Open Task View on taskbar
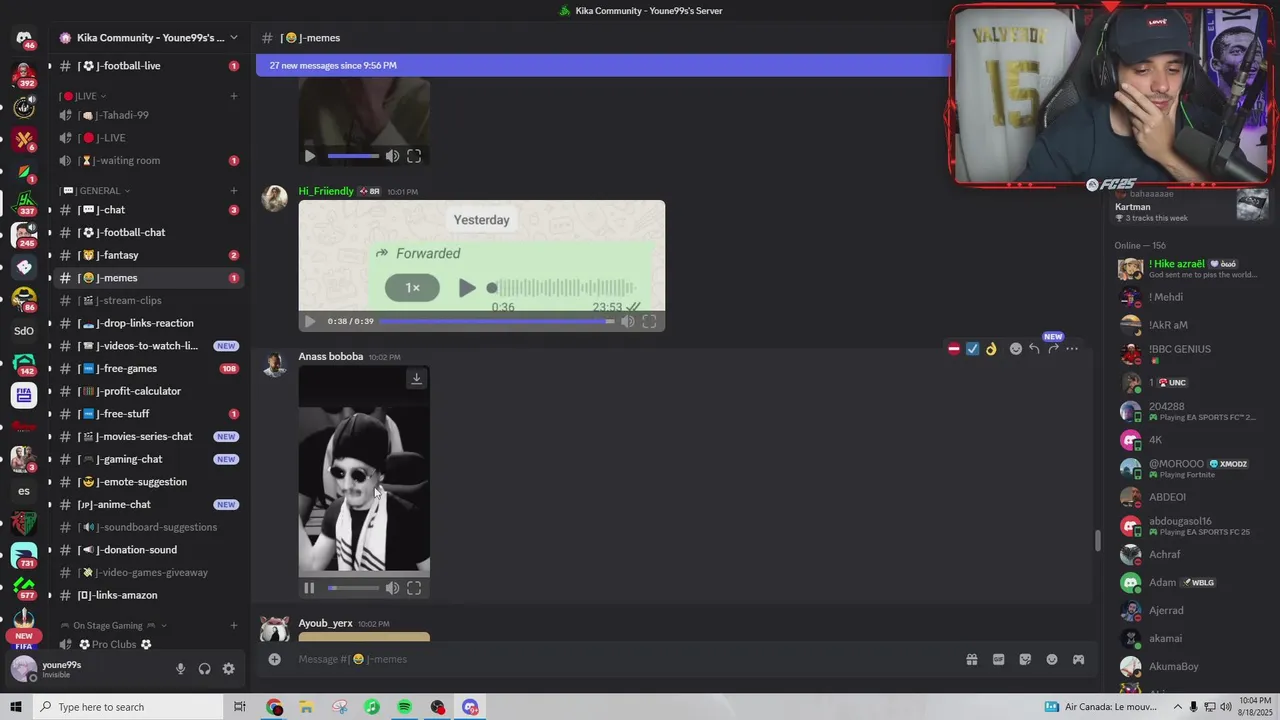The width and height of the screenshot is (1280, 720). pos(240,707)
